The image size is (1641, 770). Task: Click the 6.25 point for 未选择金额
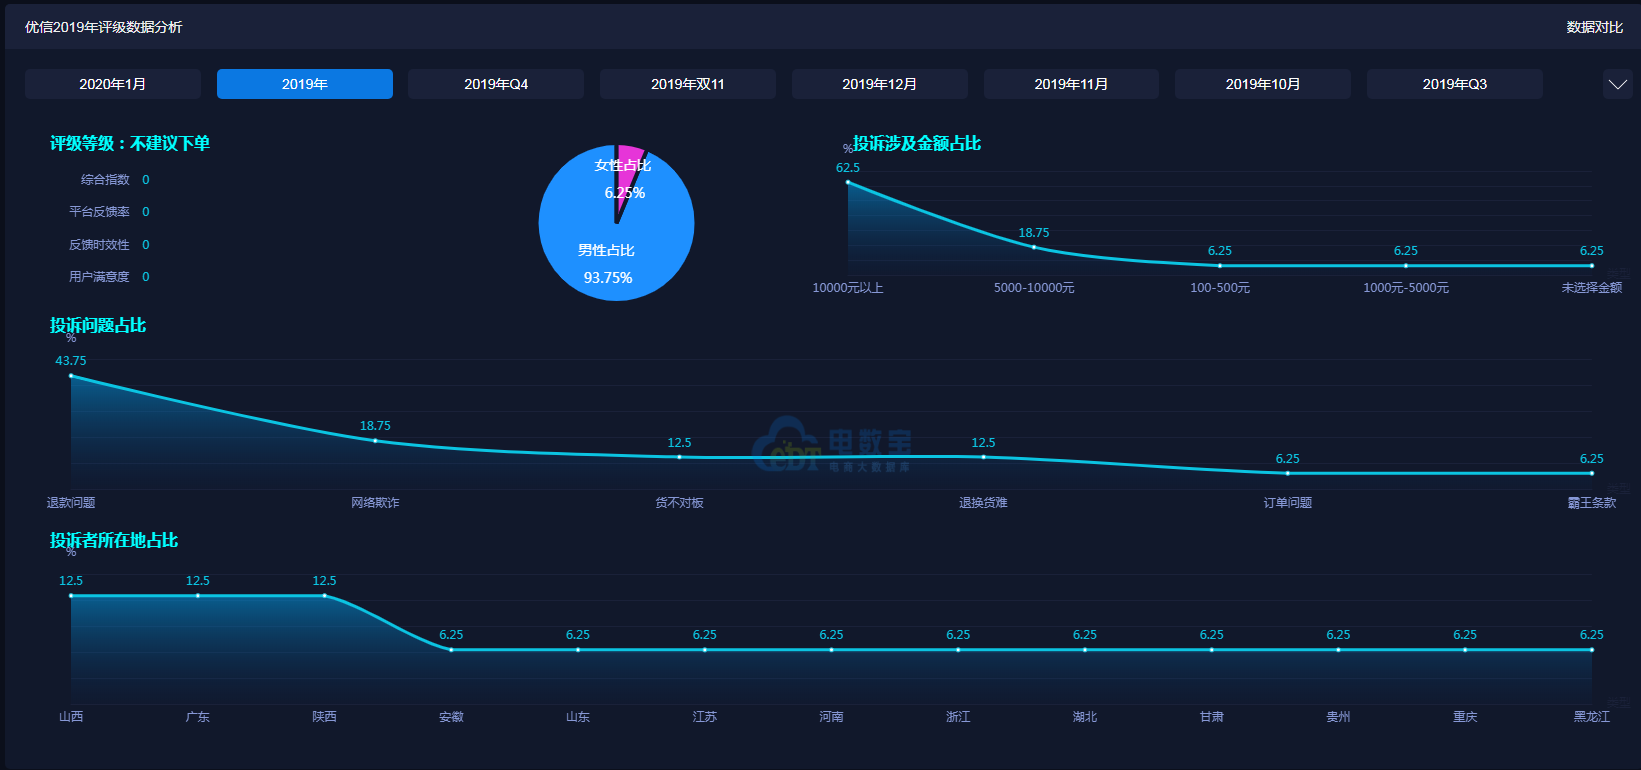click(x=1592, y=265)
